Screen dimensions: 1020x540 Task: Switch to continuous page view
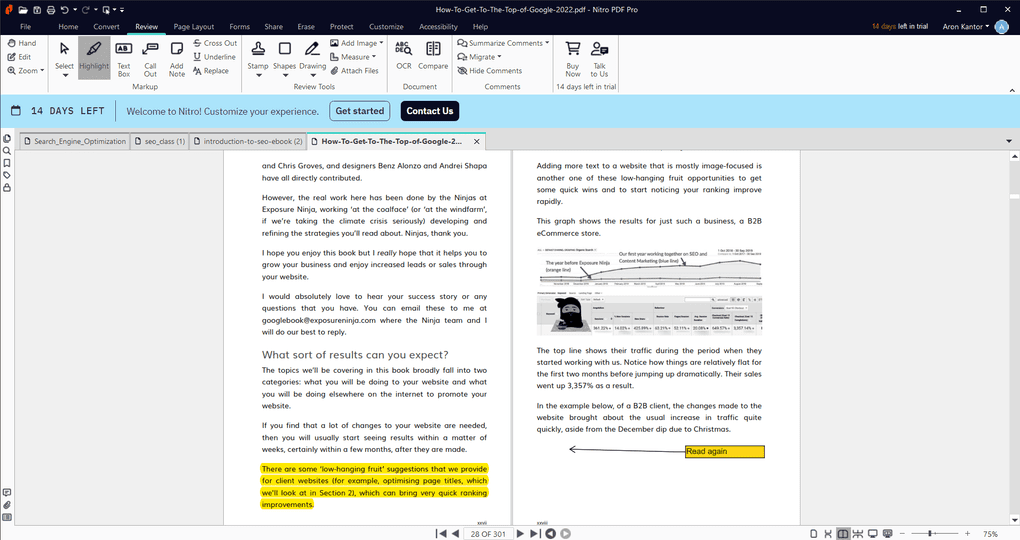point(828,533)
